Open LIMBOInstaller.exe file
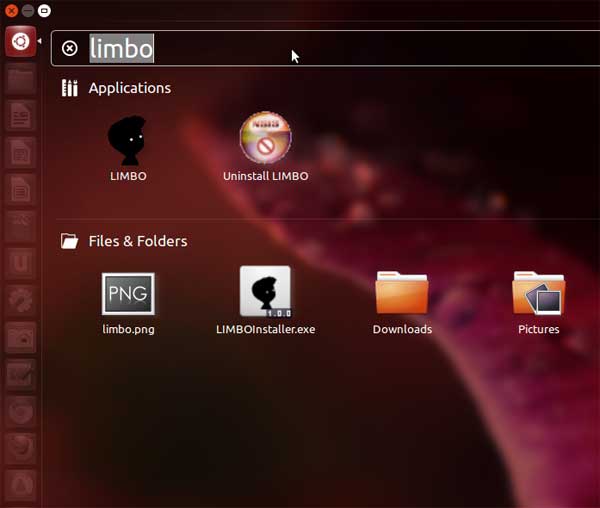 point(266,300)
